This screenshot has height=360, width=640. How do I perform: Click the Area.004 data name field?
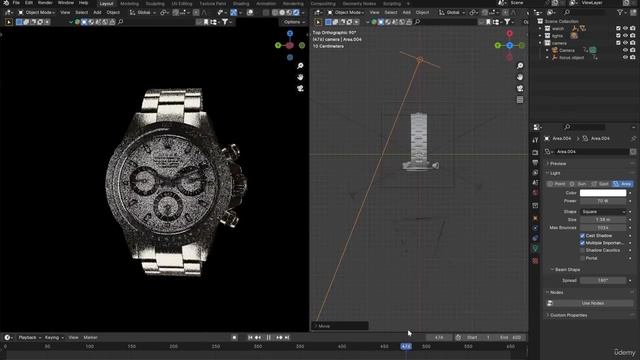(x=592, y=152)
